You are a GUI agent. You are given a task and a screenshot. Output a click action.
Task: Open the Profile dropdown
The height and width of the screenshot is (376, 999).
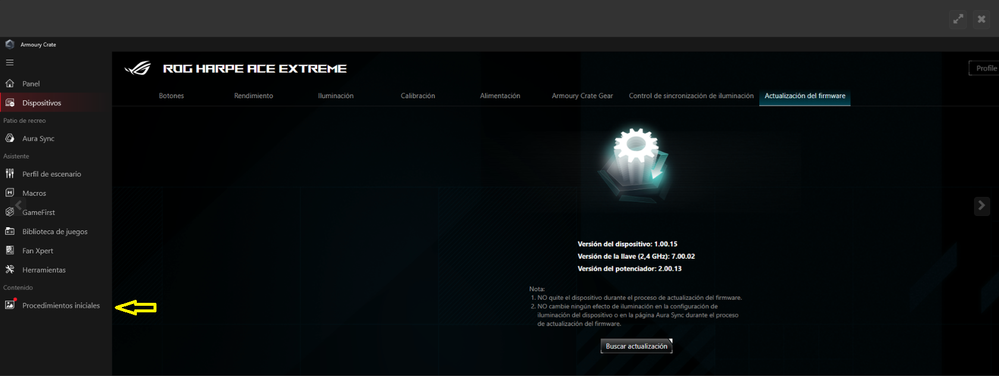[x=984, y=68]
